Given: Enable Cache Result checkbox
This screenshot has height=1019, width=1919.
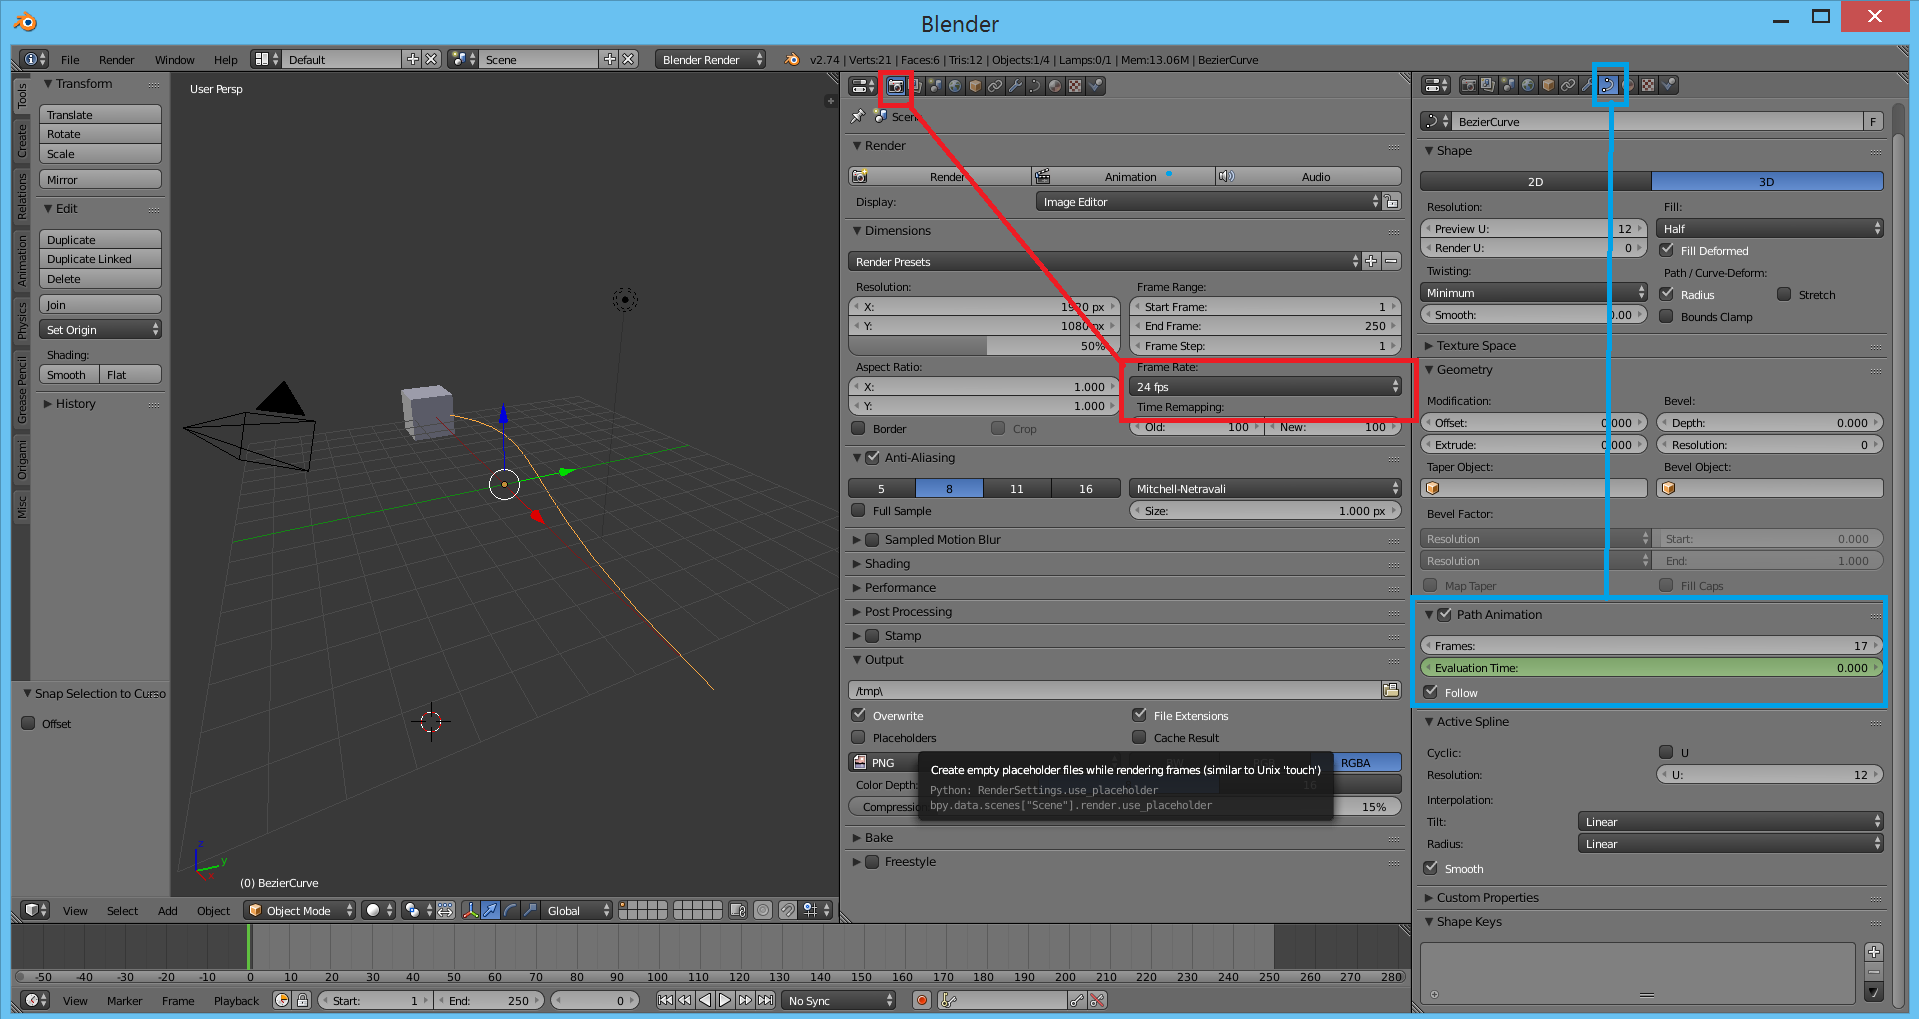Looking at the screenshot, I should coord(1139,737).
